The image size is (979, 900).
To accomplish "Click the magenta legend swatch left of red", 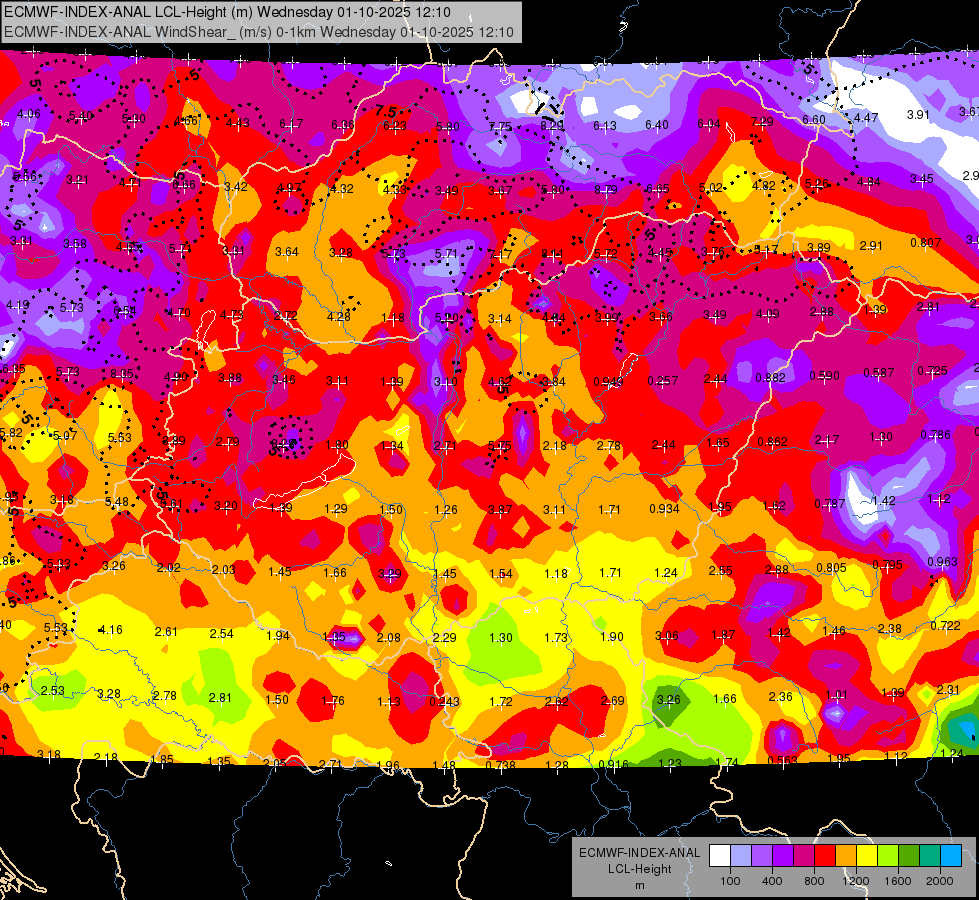I will tap(804, 856).
